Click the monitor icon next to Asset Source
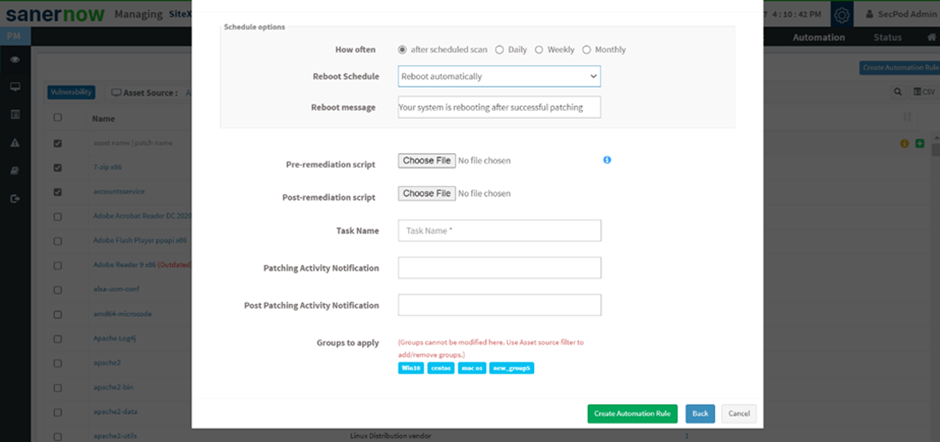 click(x=116, y=93)
